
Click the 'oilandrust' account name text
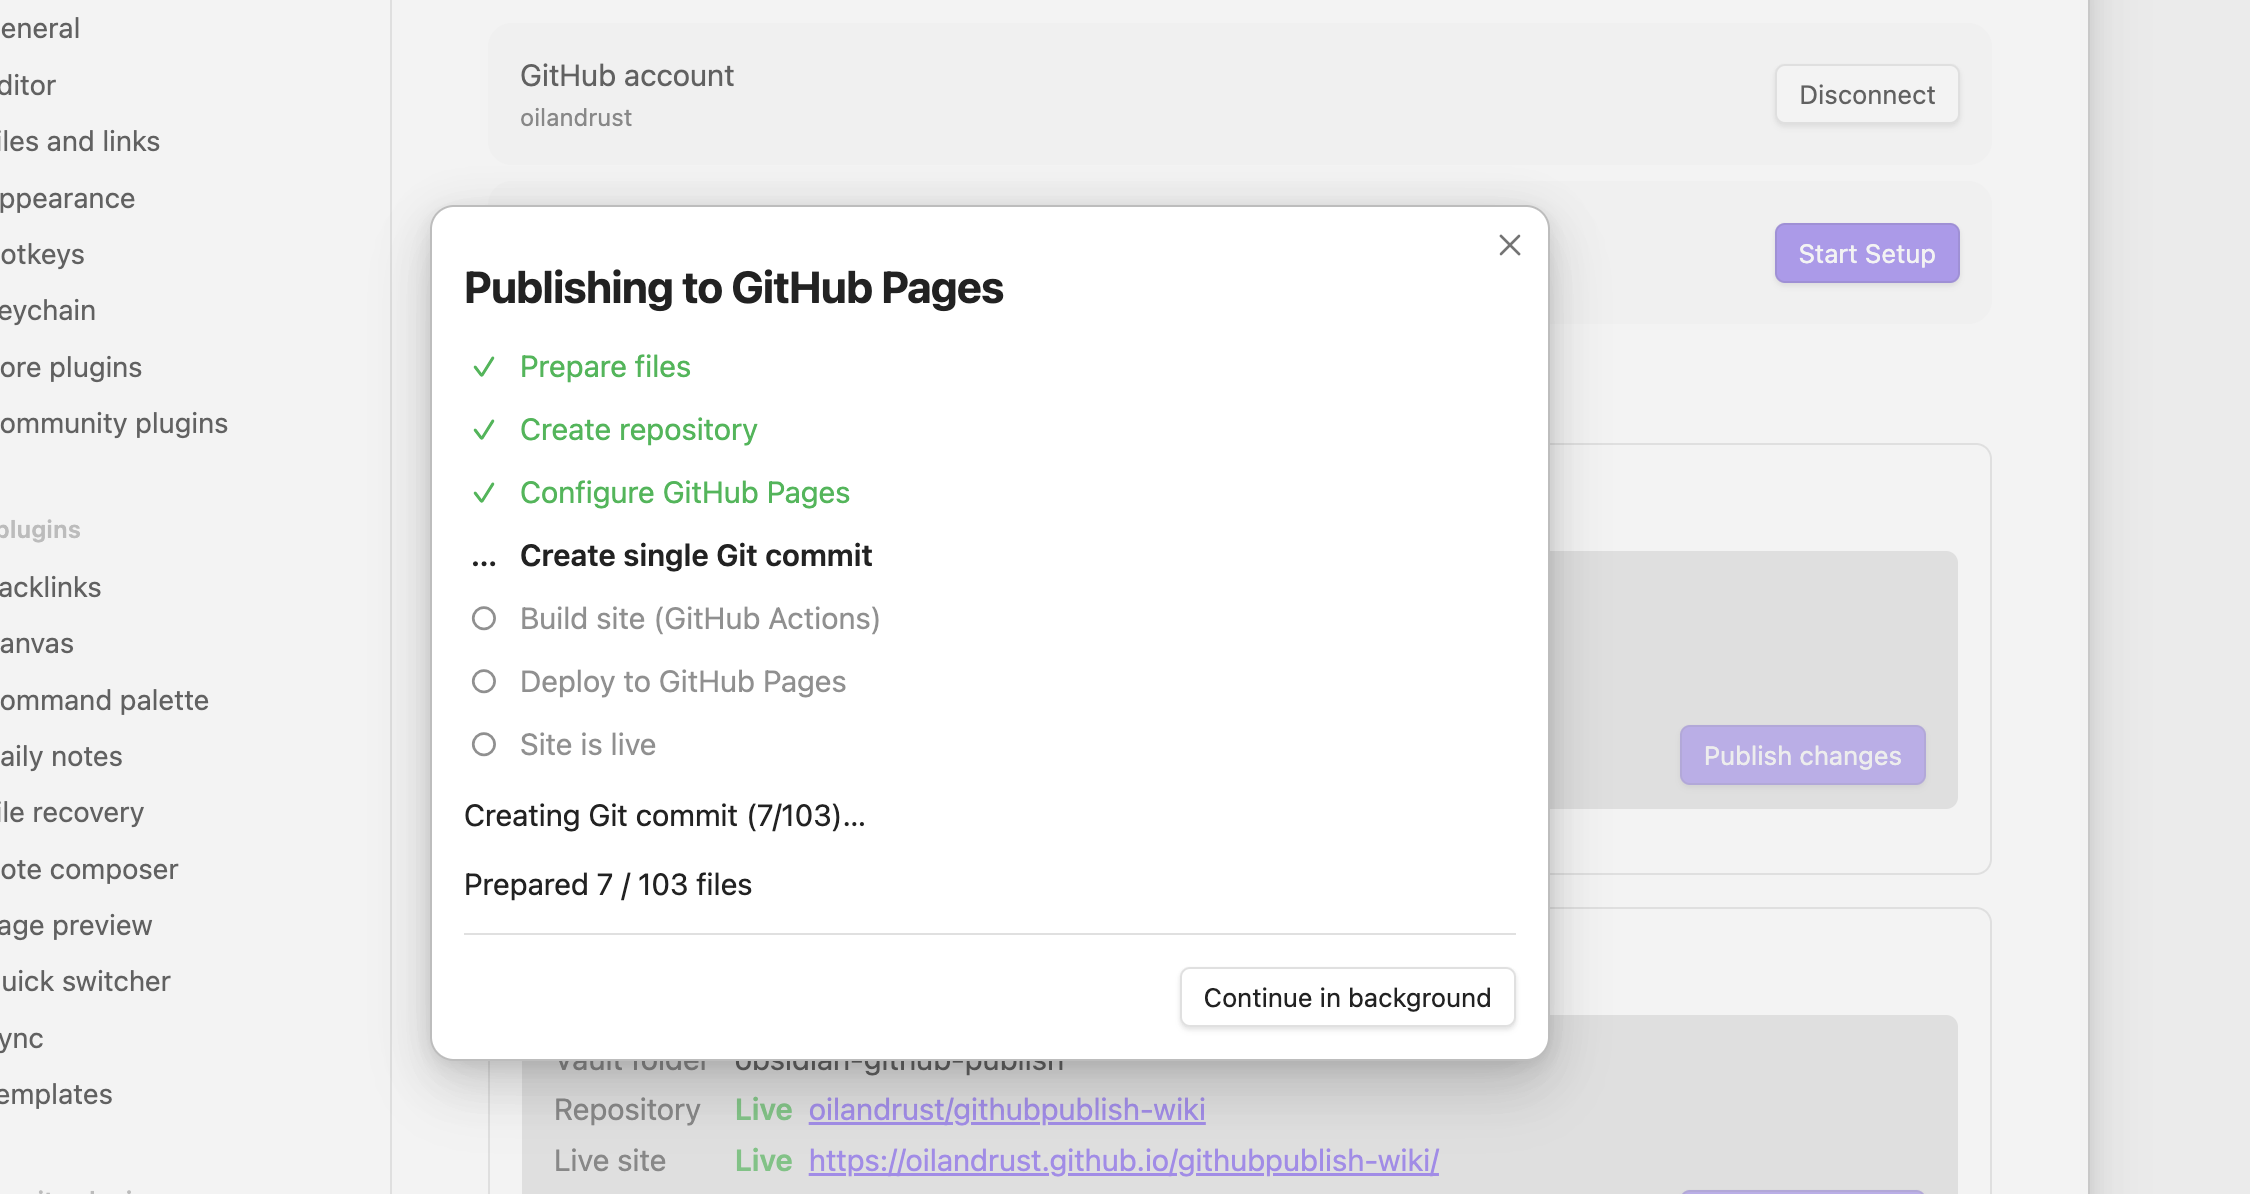tap(576, 118)
